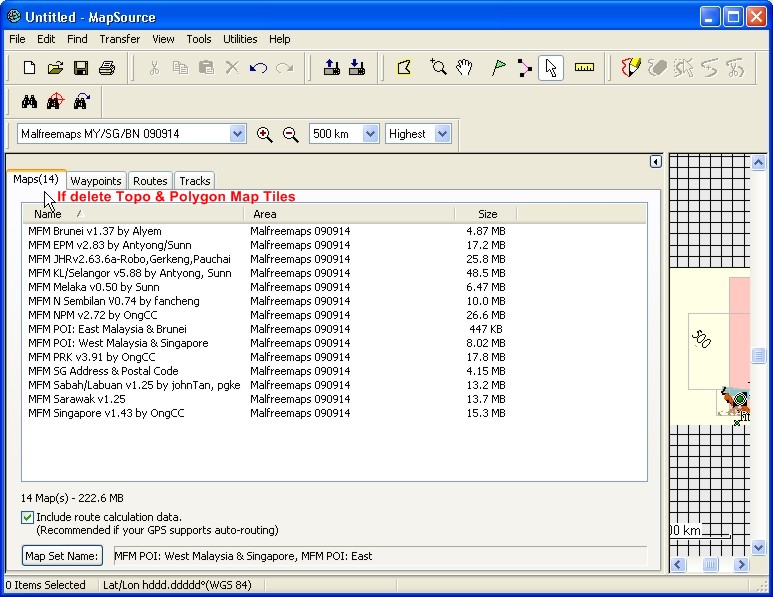Viewport: 773px width, 597px height.
Task: Send data to GPS device icon
Action: tap(331, 68)
